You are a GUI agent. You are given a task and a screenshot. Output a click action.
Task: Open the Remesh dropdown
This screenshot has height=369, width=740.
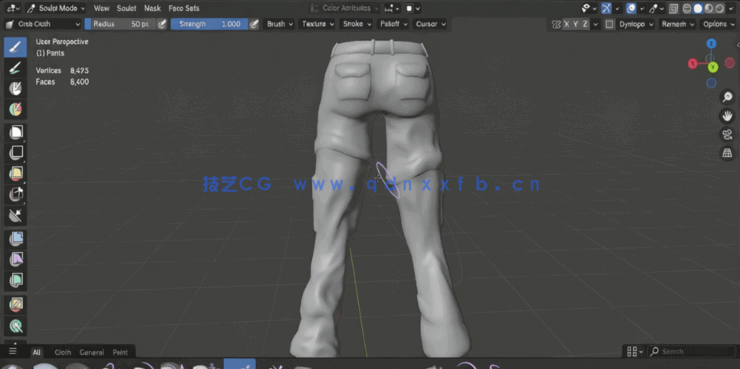point(678,24)
